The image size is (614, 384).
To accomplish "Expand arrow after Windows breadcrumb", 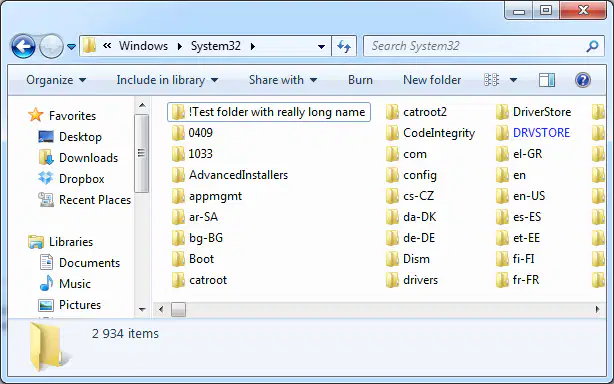I will pos(180,46).
